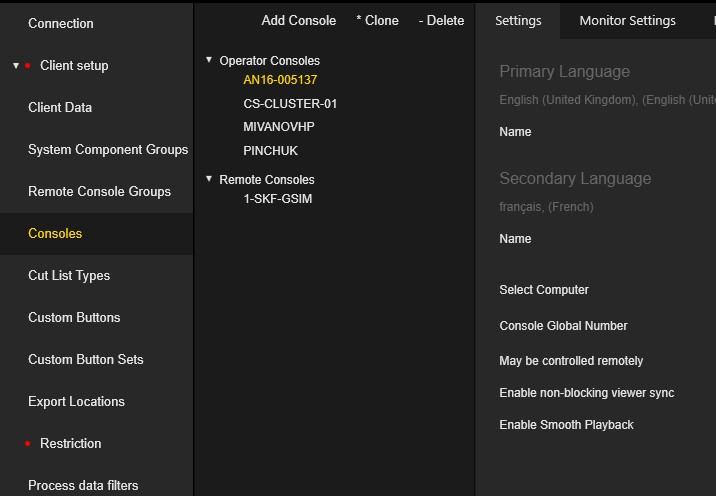716x496 pixels.
Task: Open the Restriction settings item
Action: (70, 444)
